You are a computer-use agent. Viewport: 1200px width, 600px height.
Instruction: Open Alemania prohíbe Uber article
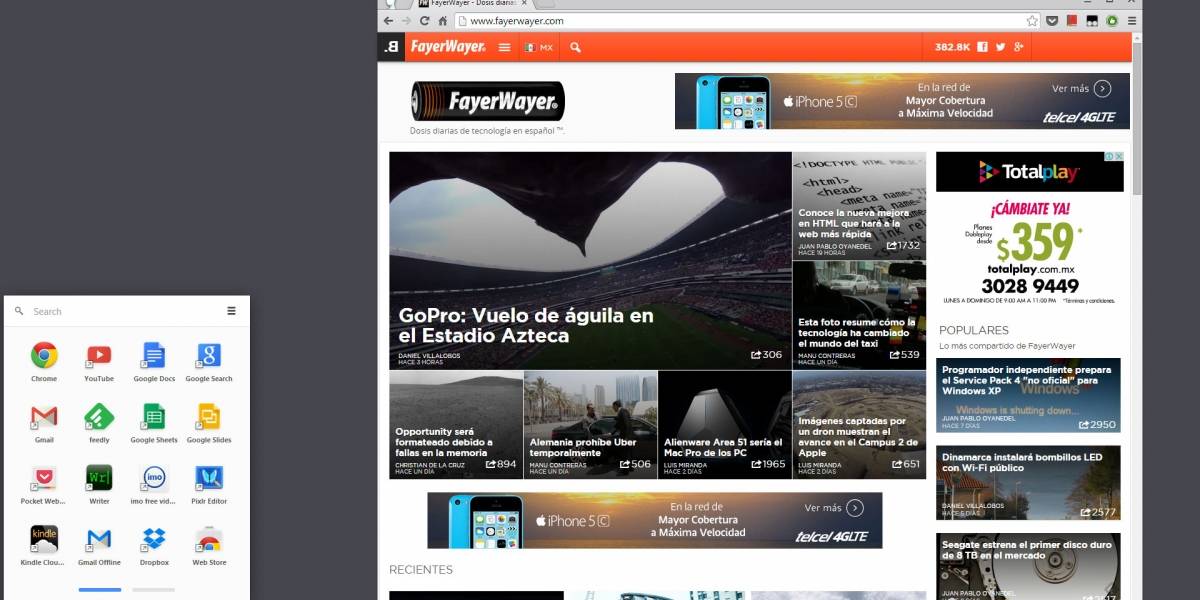click(x=590, y=425)
